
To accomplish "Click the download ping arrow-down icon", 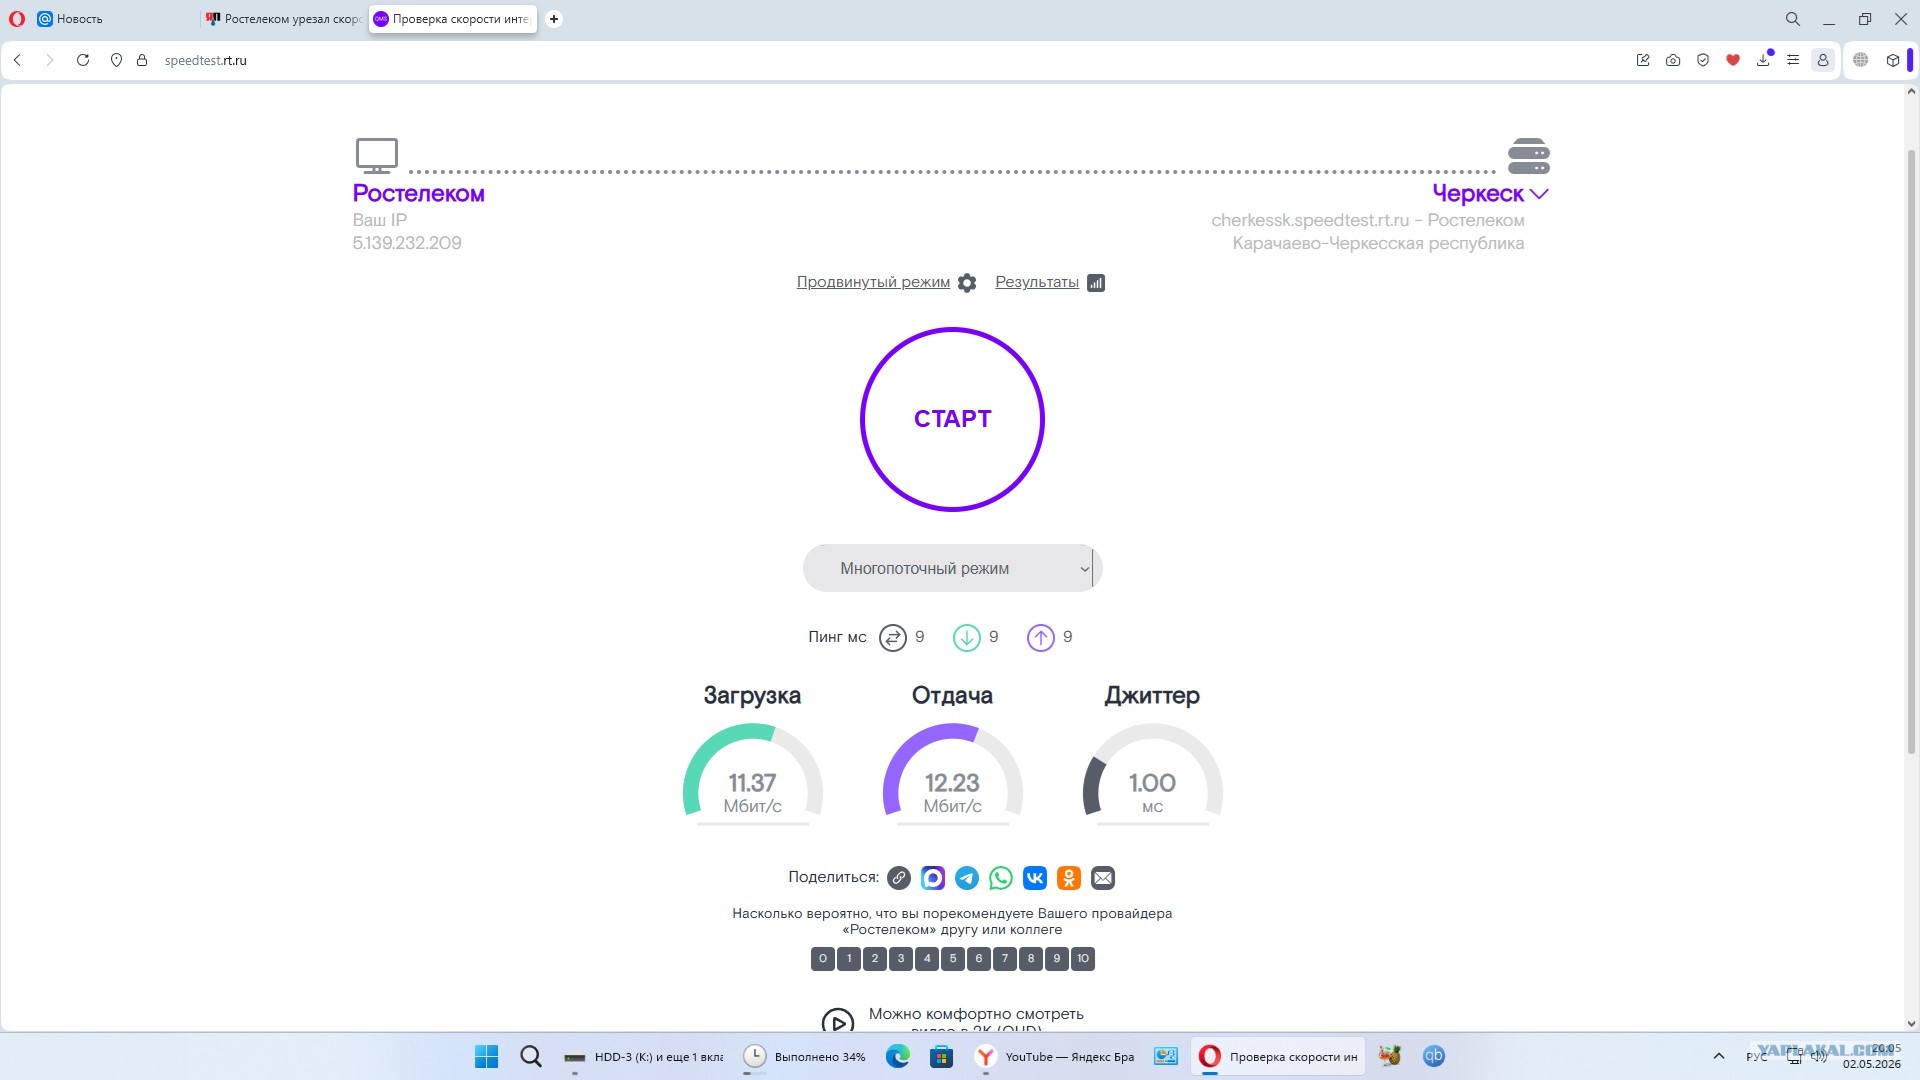I will pyautogui.click(x=967, y=638).
